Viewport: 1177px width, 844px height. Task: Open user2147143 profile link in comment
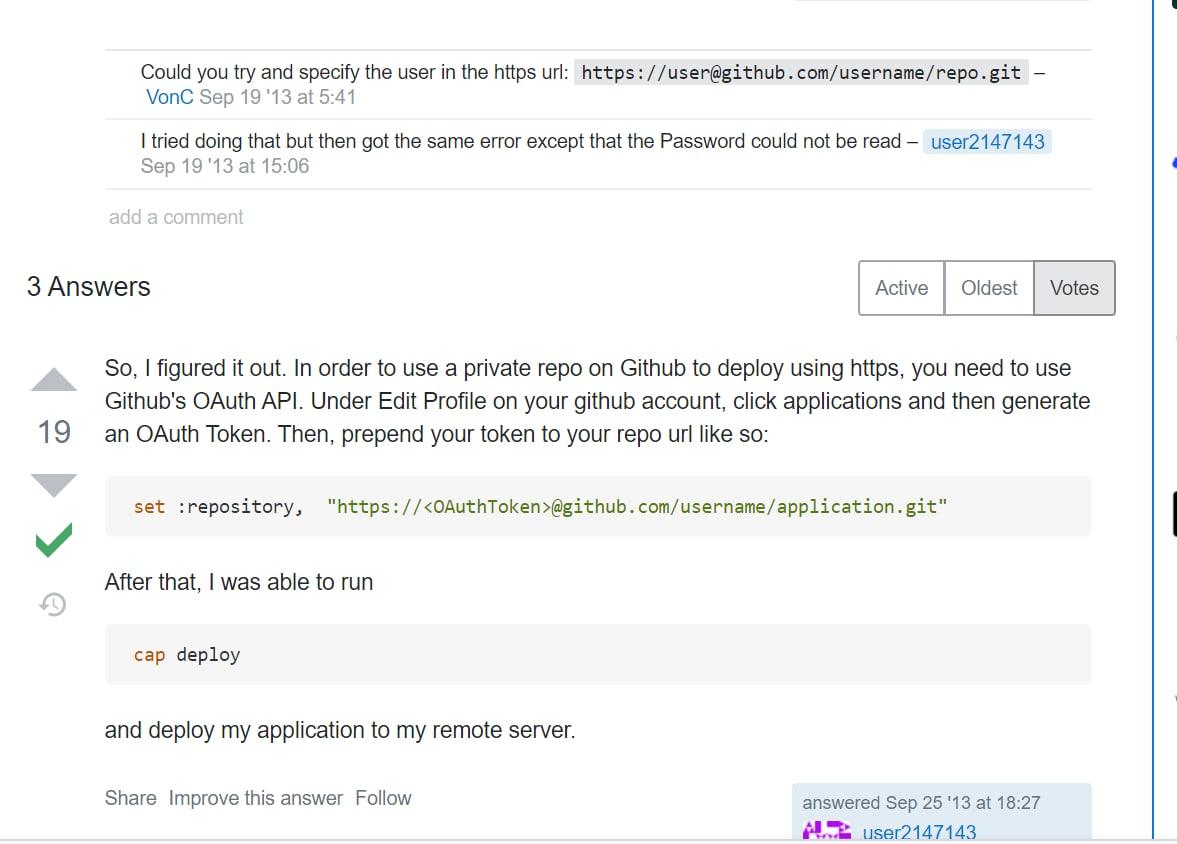pos(987,142)
